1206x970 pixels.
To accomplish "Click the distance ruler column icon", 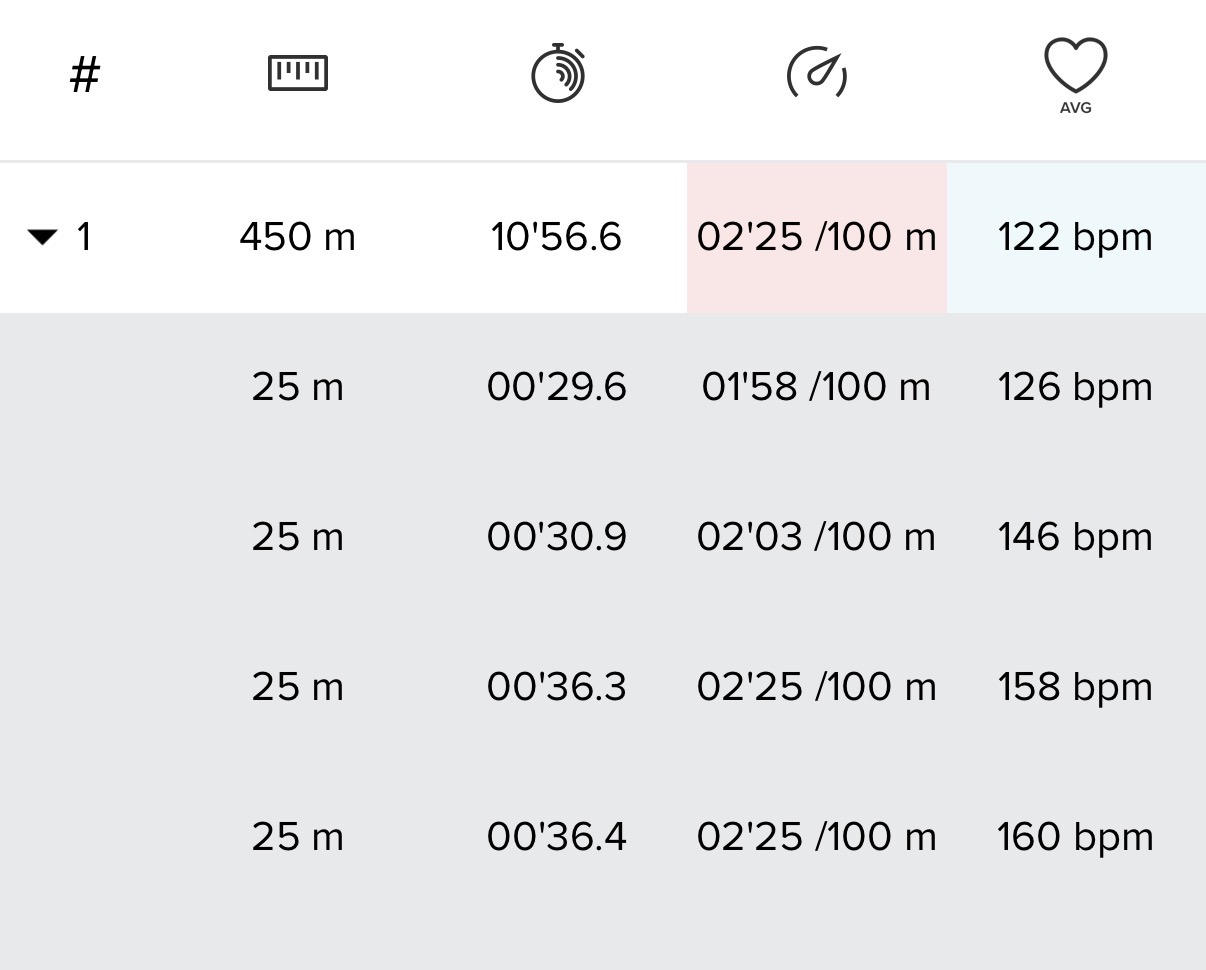I will (298, 74).
